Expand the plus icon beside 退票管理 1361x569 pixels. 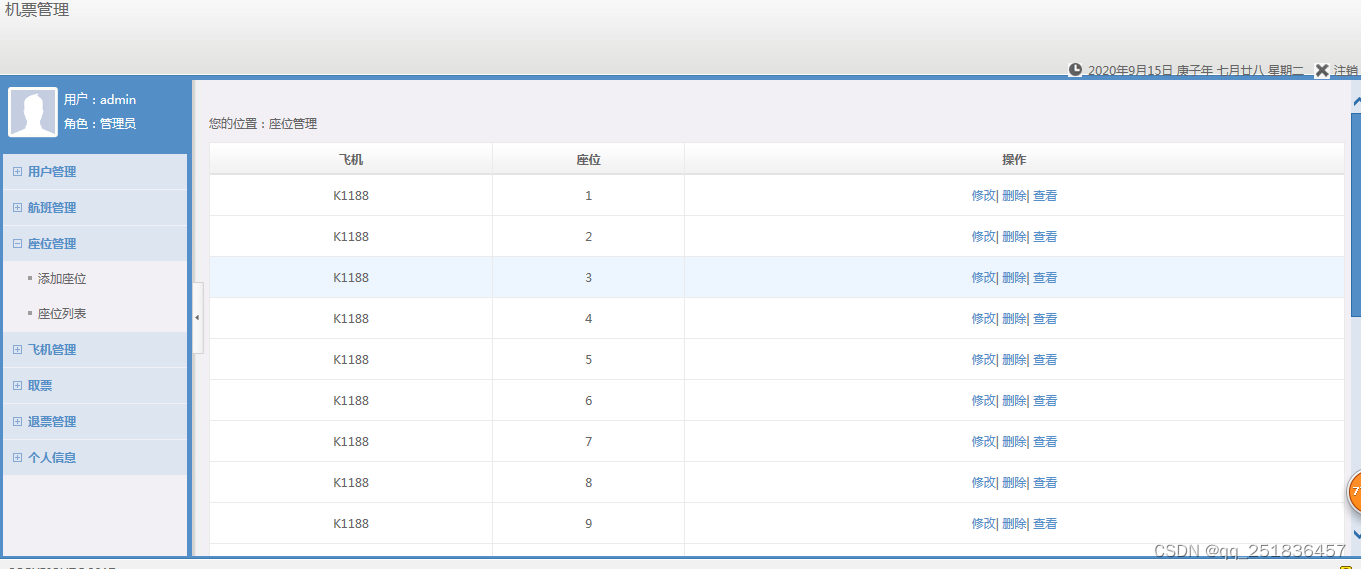tap(17, 422)
